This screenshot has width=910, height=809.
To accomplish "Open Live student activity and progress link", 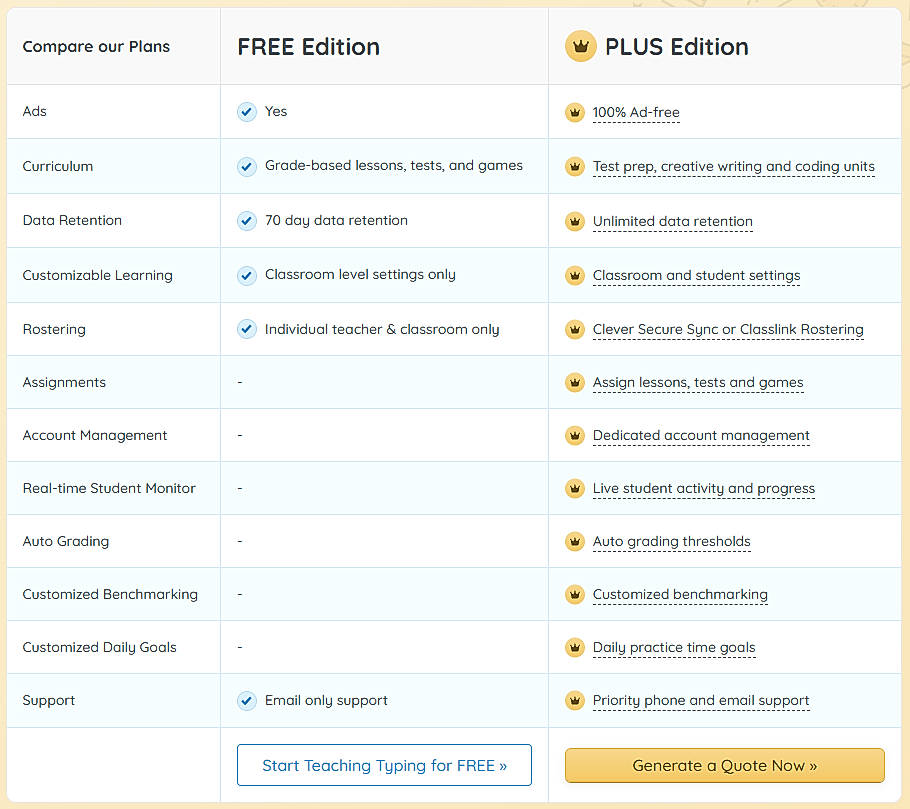I will tap(704, 488).
